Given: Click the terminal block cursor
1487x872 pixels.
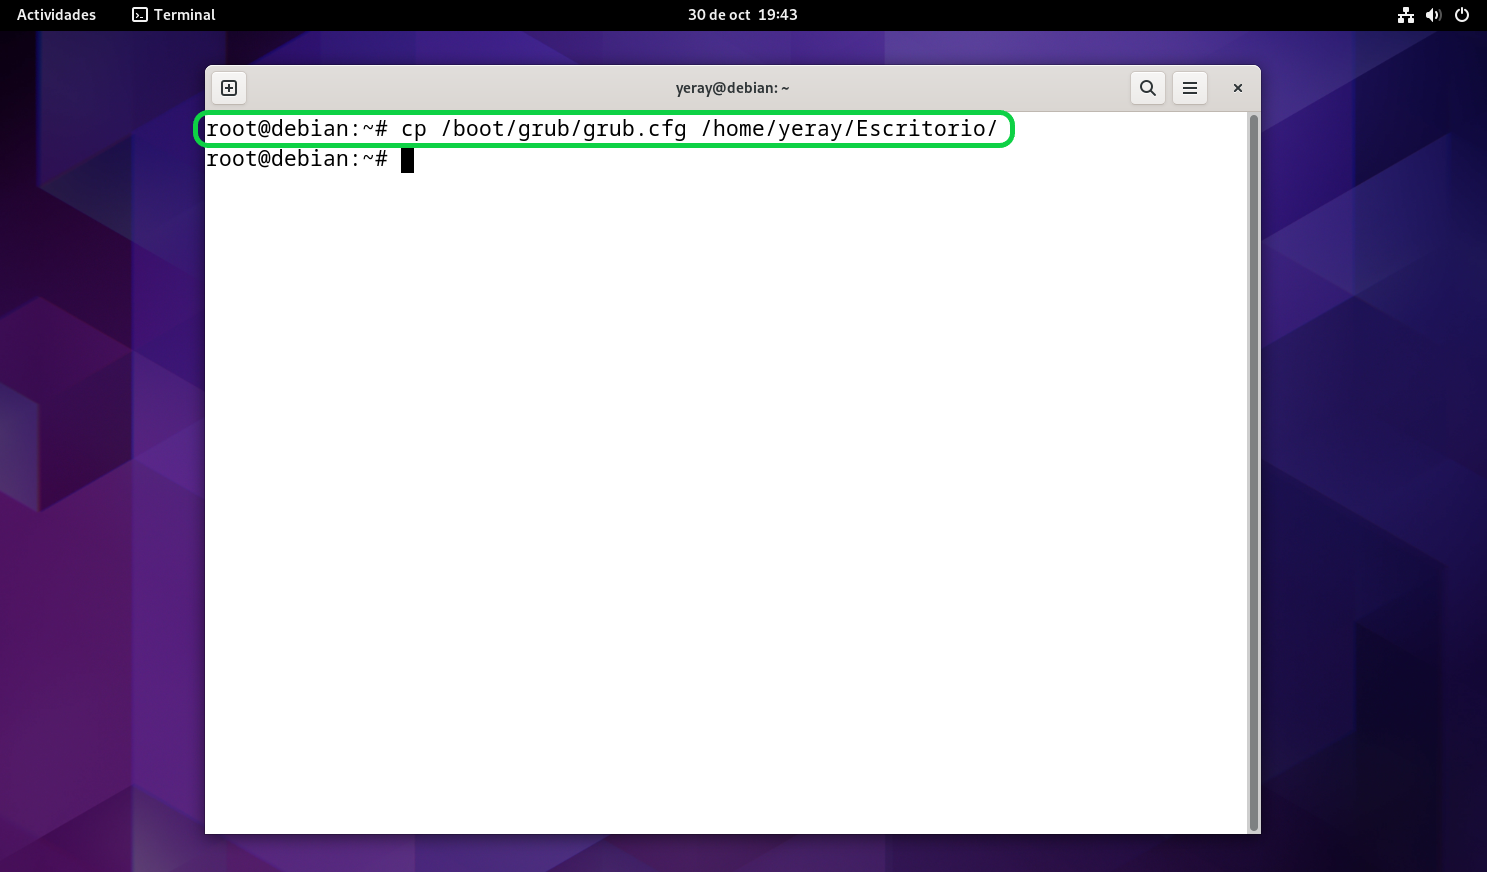Looking at the screenshot, I should tap(407, 160).
